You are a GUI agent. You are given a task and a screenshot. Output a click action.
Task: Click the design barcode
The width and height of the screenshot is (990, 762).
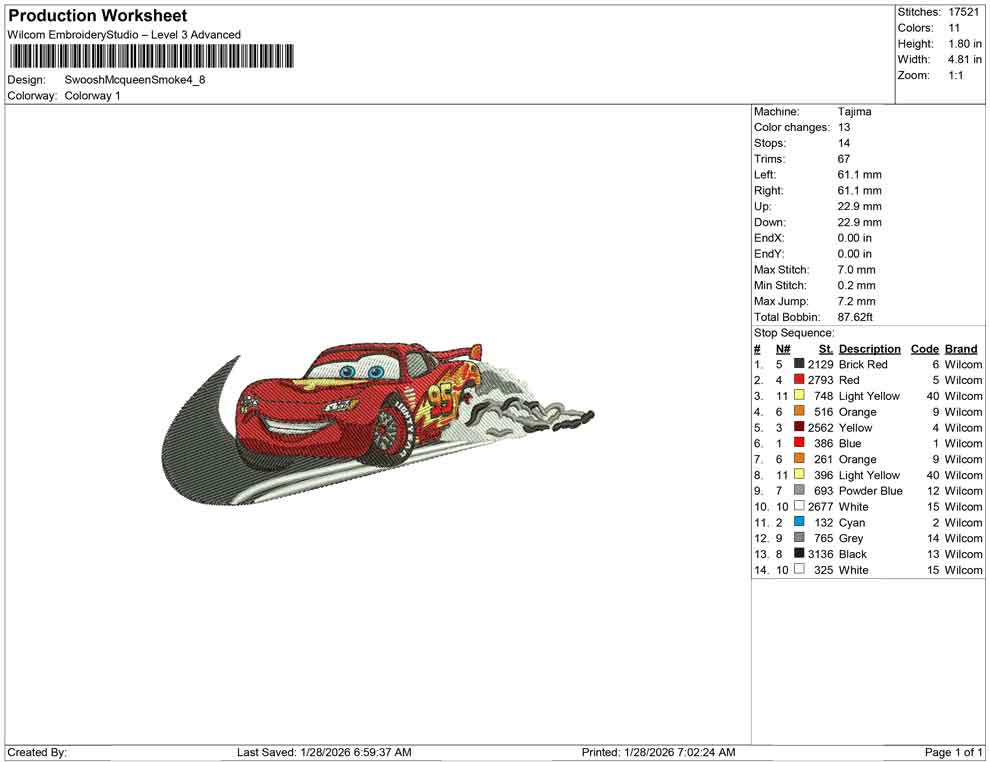(150, 58)
